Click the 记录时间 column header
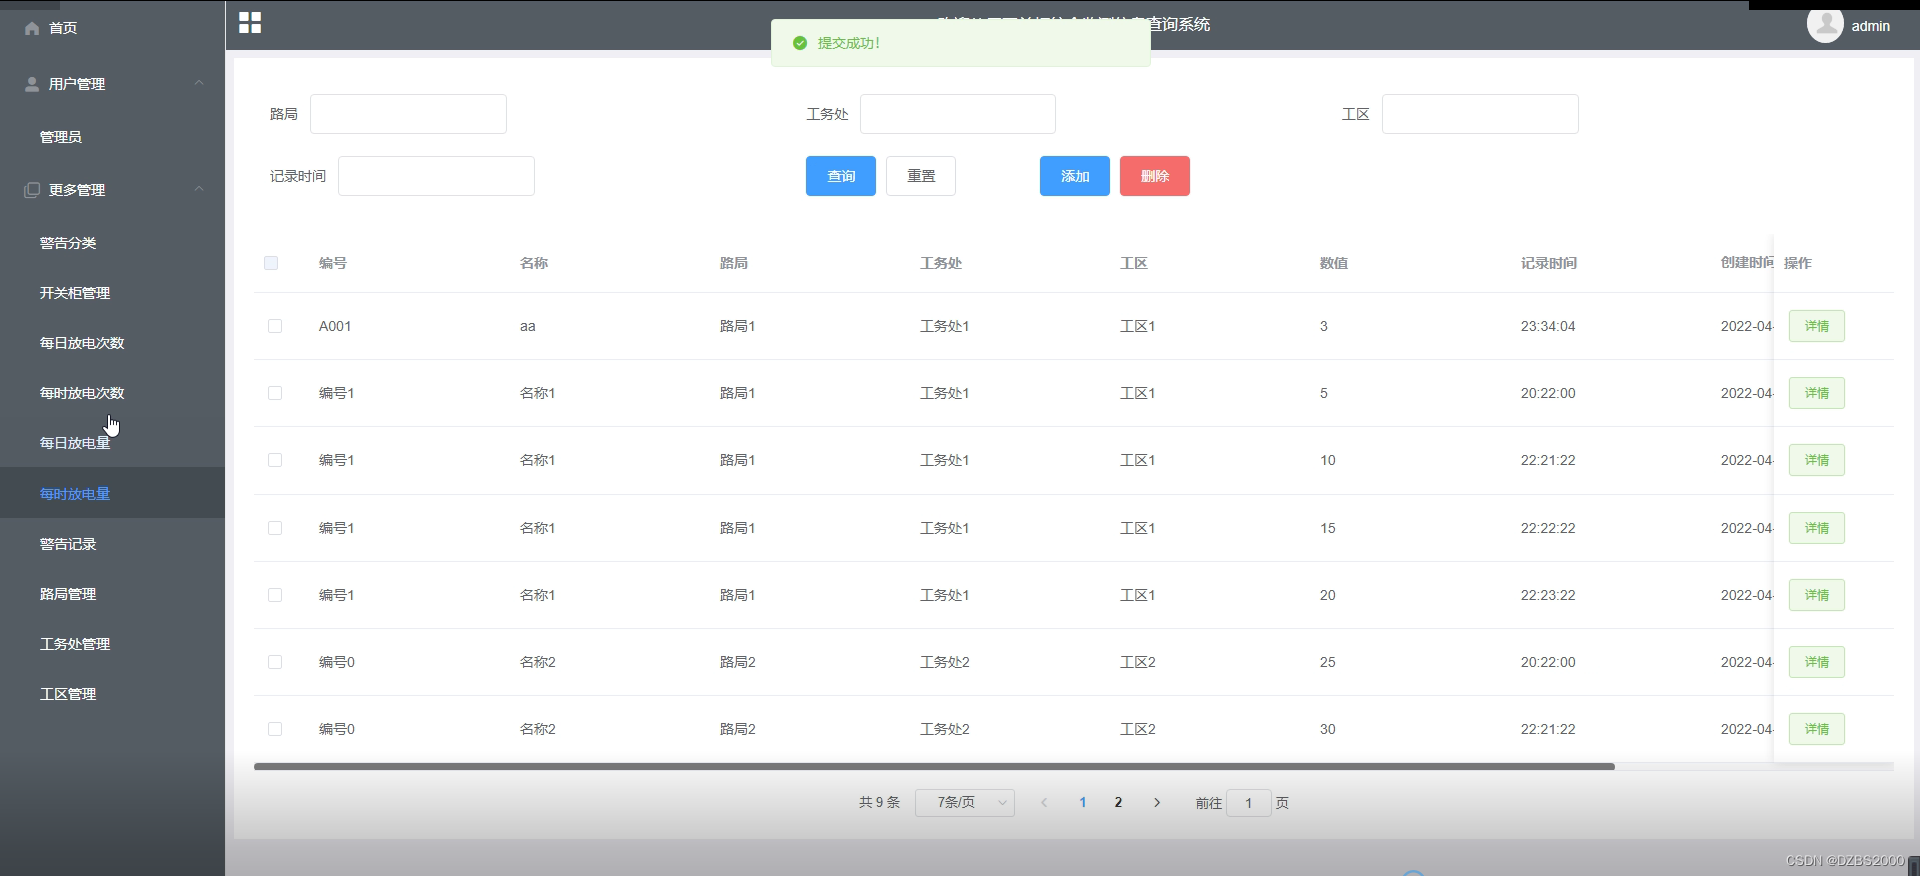Screen dimensions: 1920x876 pyautogui.click(x=1549, y=263)
